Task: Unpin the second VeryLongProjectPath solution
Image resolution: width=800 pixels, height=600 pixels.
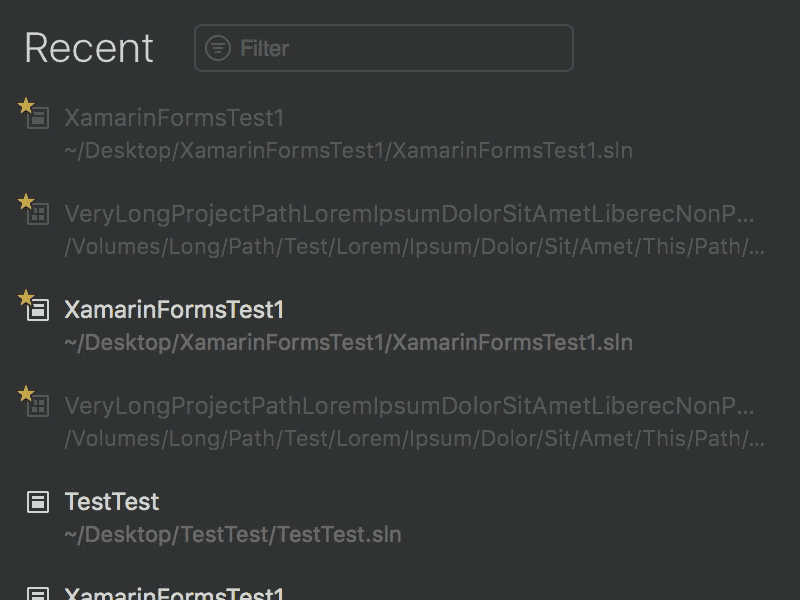Action: [x=24, y=391]
